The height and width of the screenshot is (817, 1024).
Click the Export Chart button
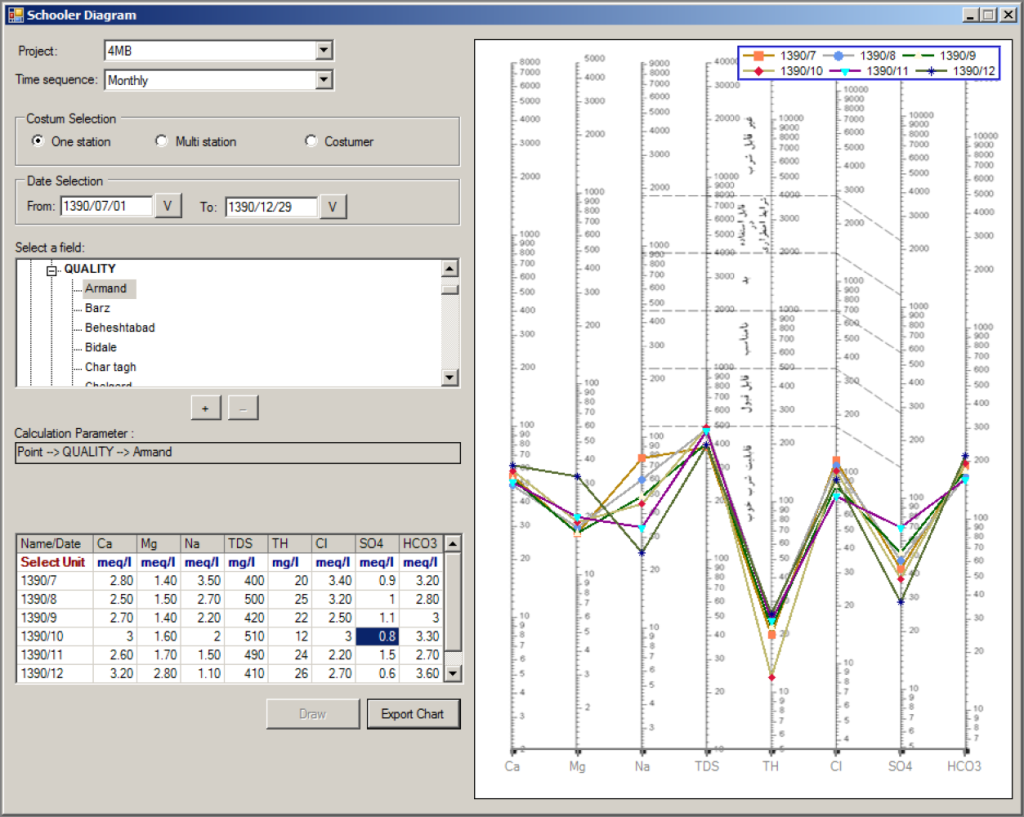click(412, 714)
